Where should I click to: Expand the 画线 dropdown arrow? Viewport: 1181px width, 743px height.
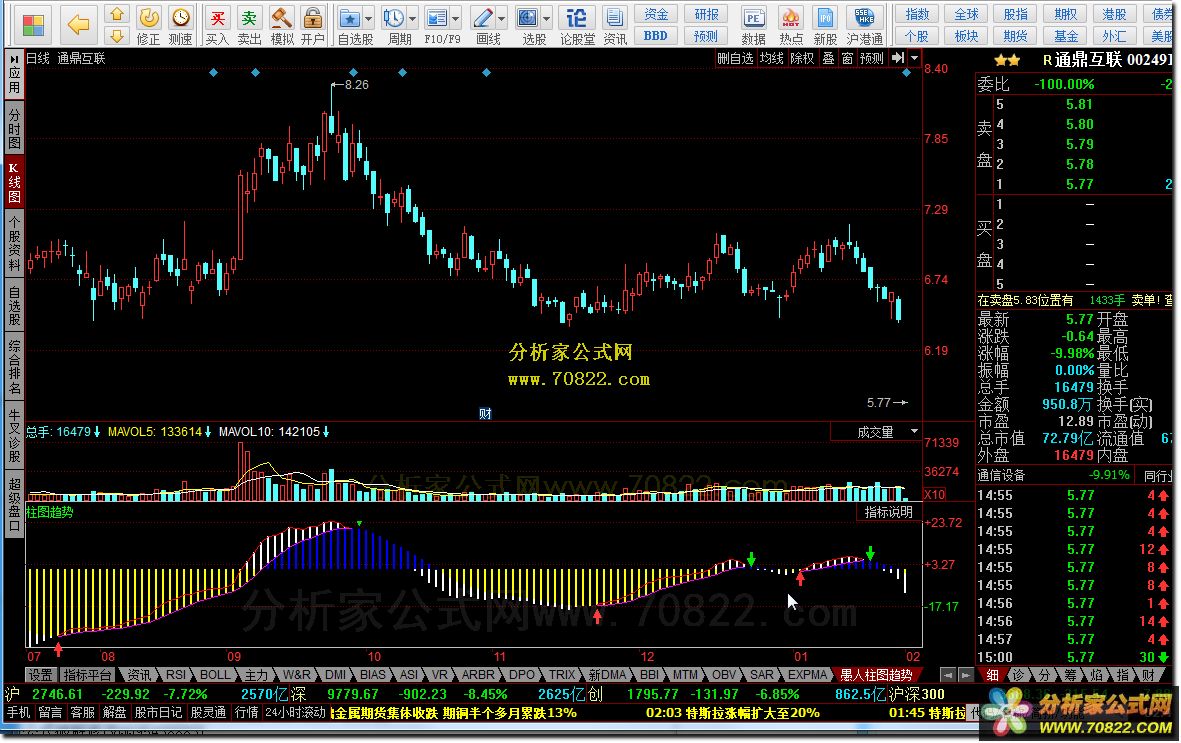tap(502, 19)
